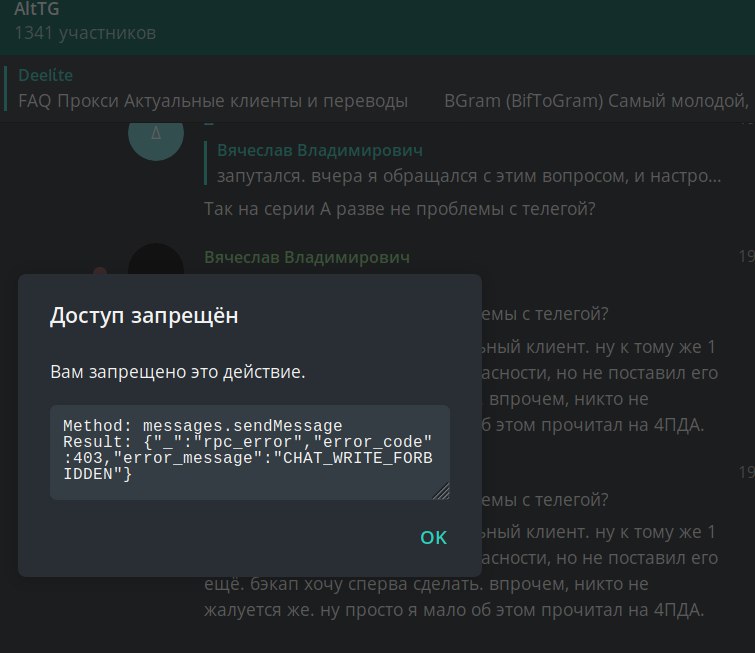Open the AltTG chat header title
Image resolution: width=755 pixels, height=653 pixels.
pos(37,9)
